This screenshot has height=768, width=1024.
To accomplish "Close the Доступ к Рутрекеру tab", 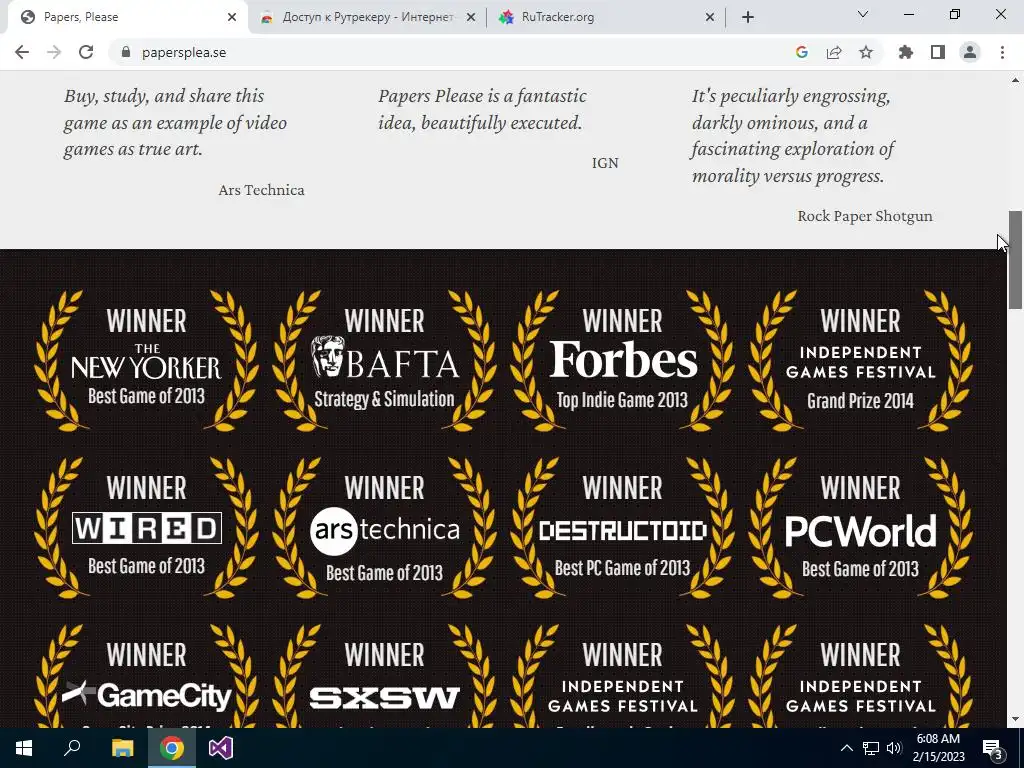I will pos(471,18).
